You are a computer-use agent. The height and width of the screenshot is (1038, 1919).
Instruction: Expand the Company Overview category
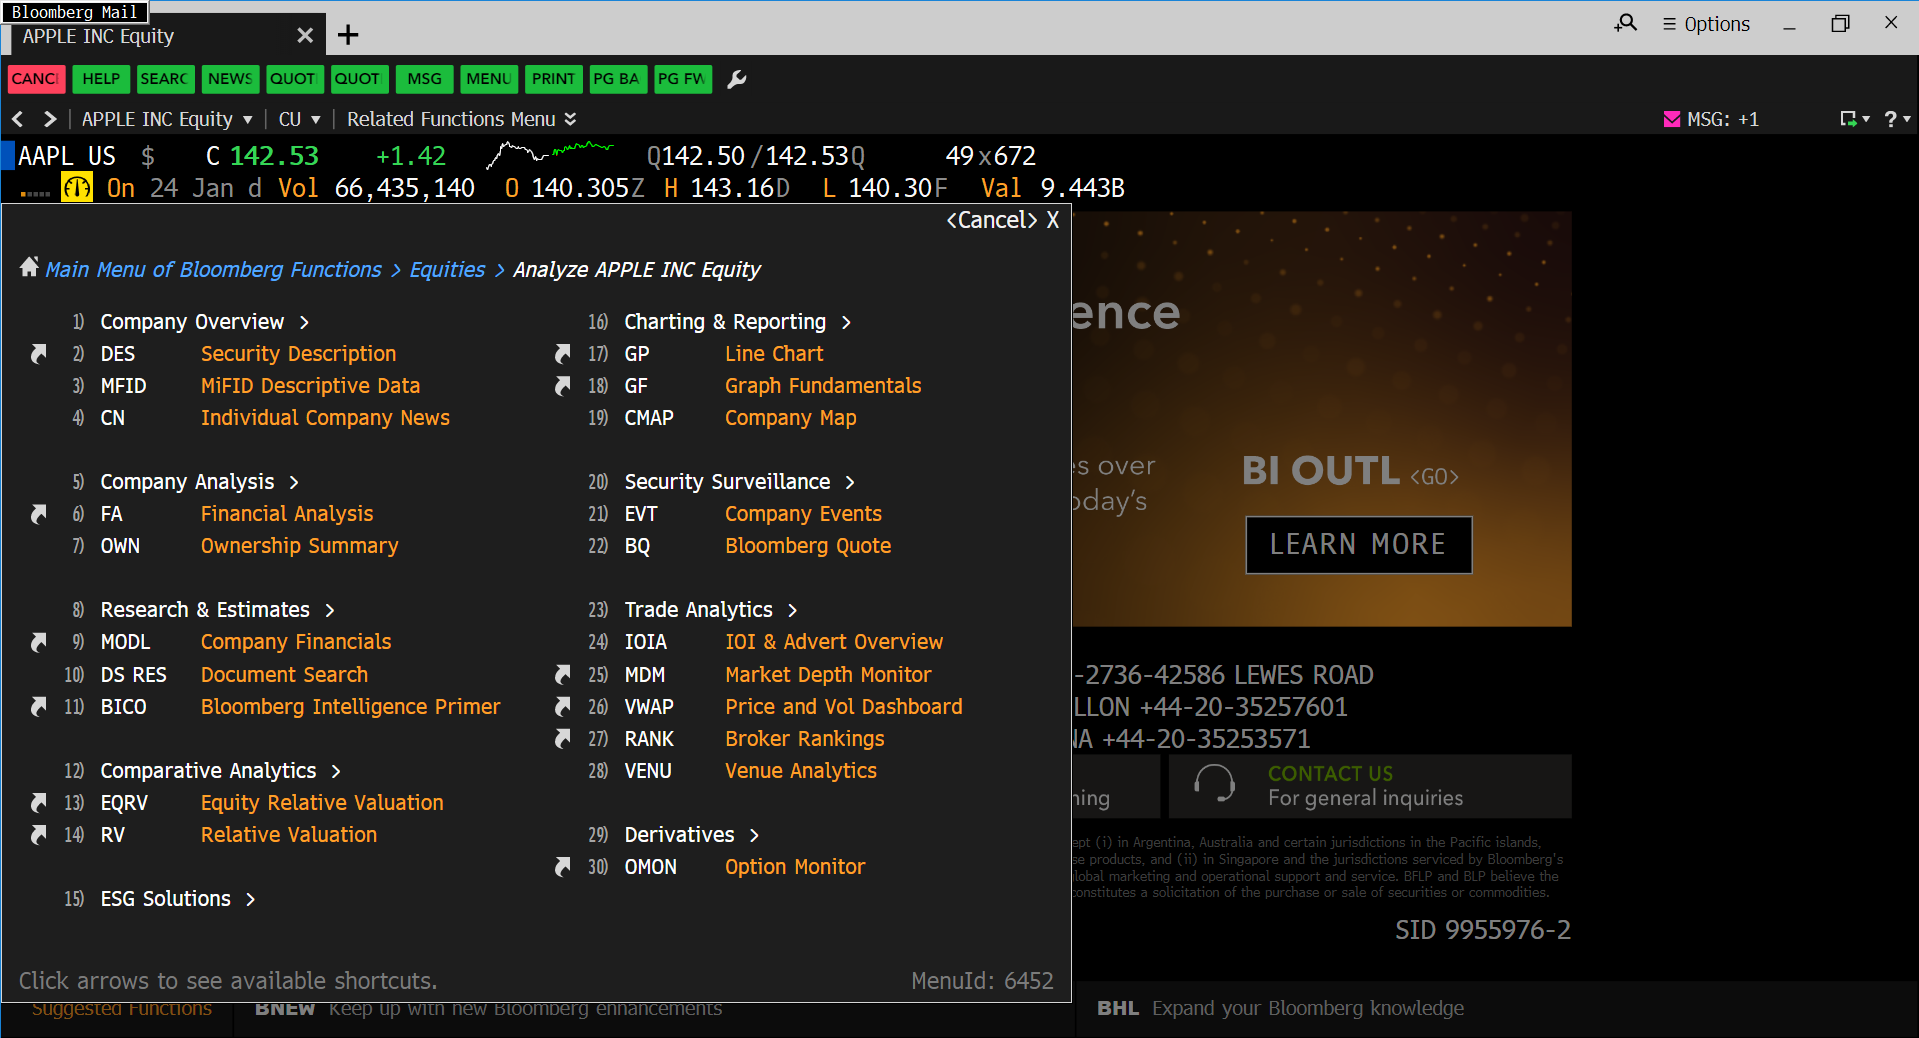[205, 321]
